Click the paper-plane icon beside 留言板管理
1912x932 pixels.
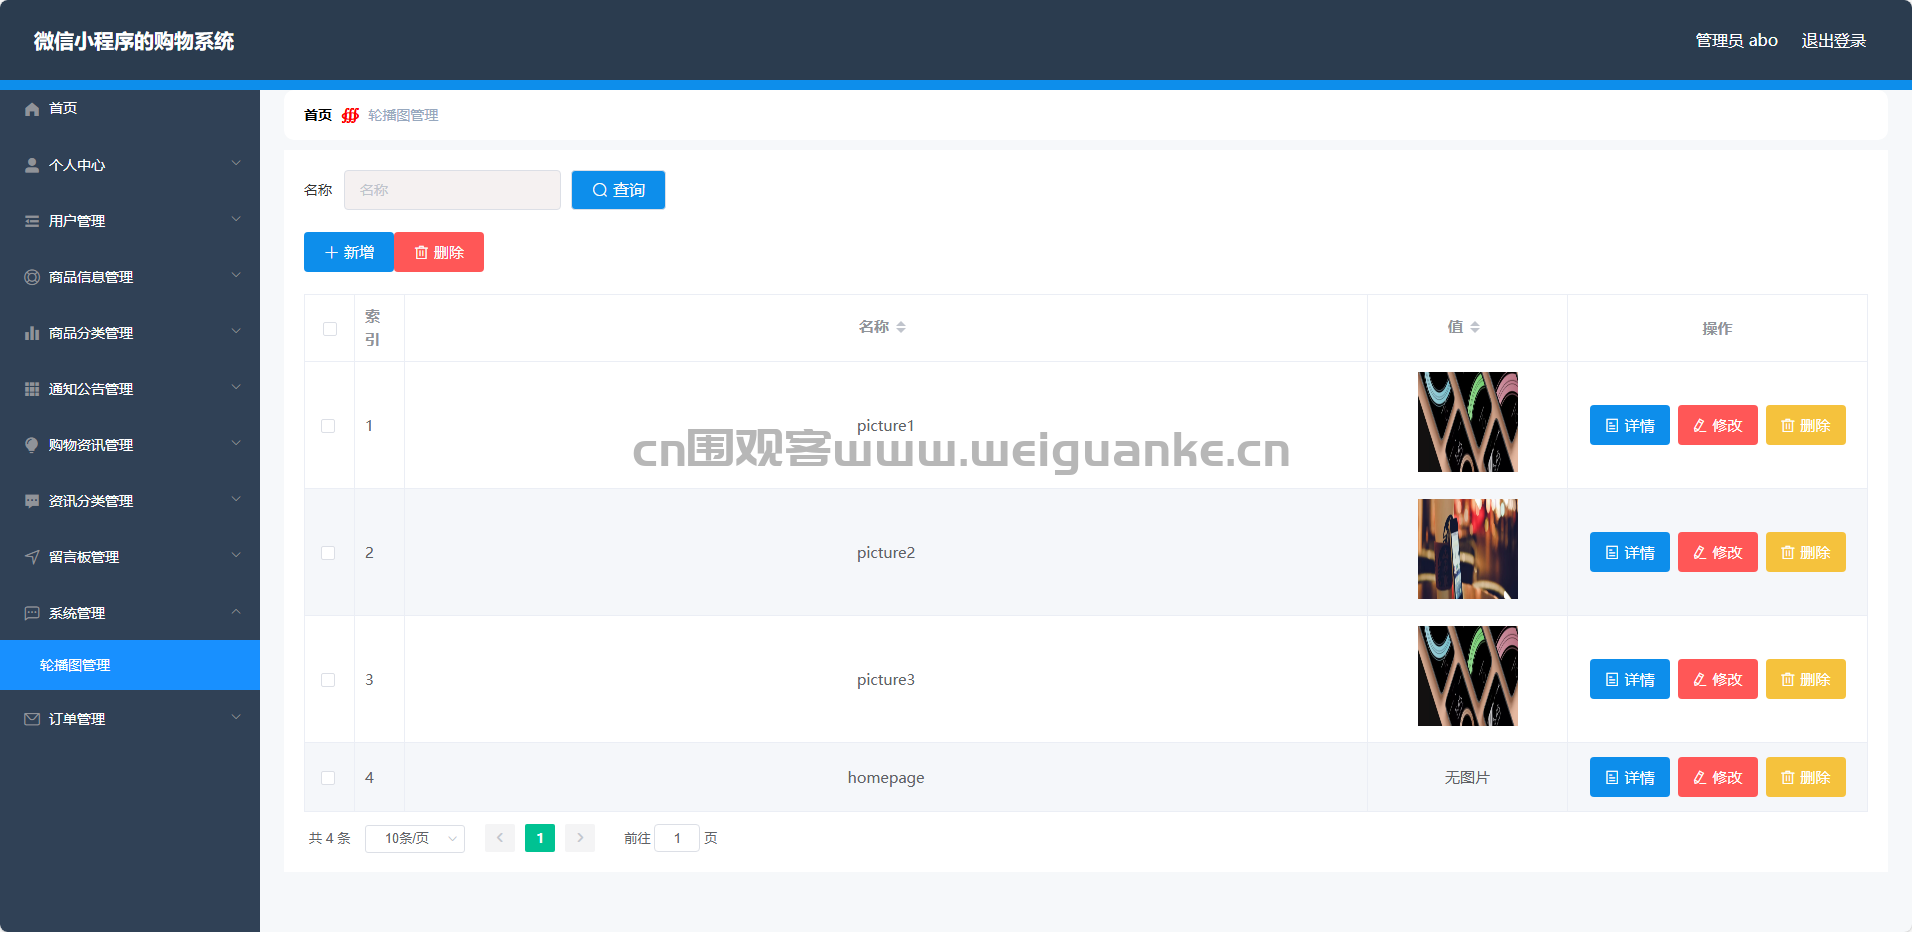coord(32,557)
